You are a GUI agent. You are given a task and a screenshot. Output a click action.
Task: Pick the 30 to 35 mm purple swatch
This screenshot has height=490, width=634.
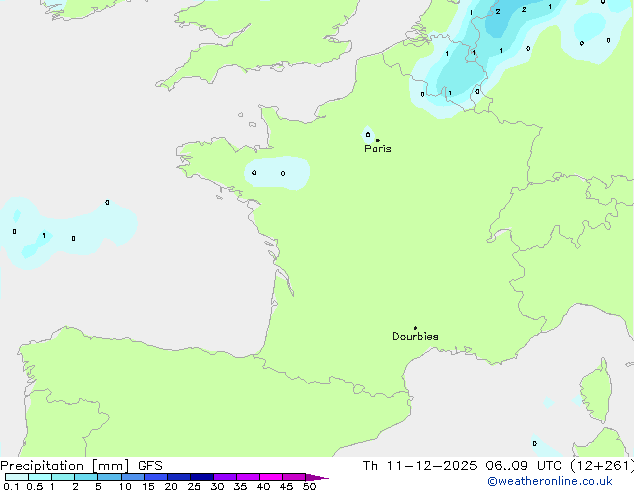[225, 477]
